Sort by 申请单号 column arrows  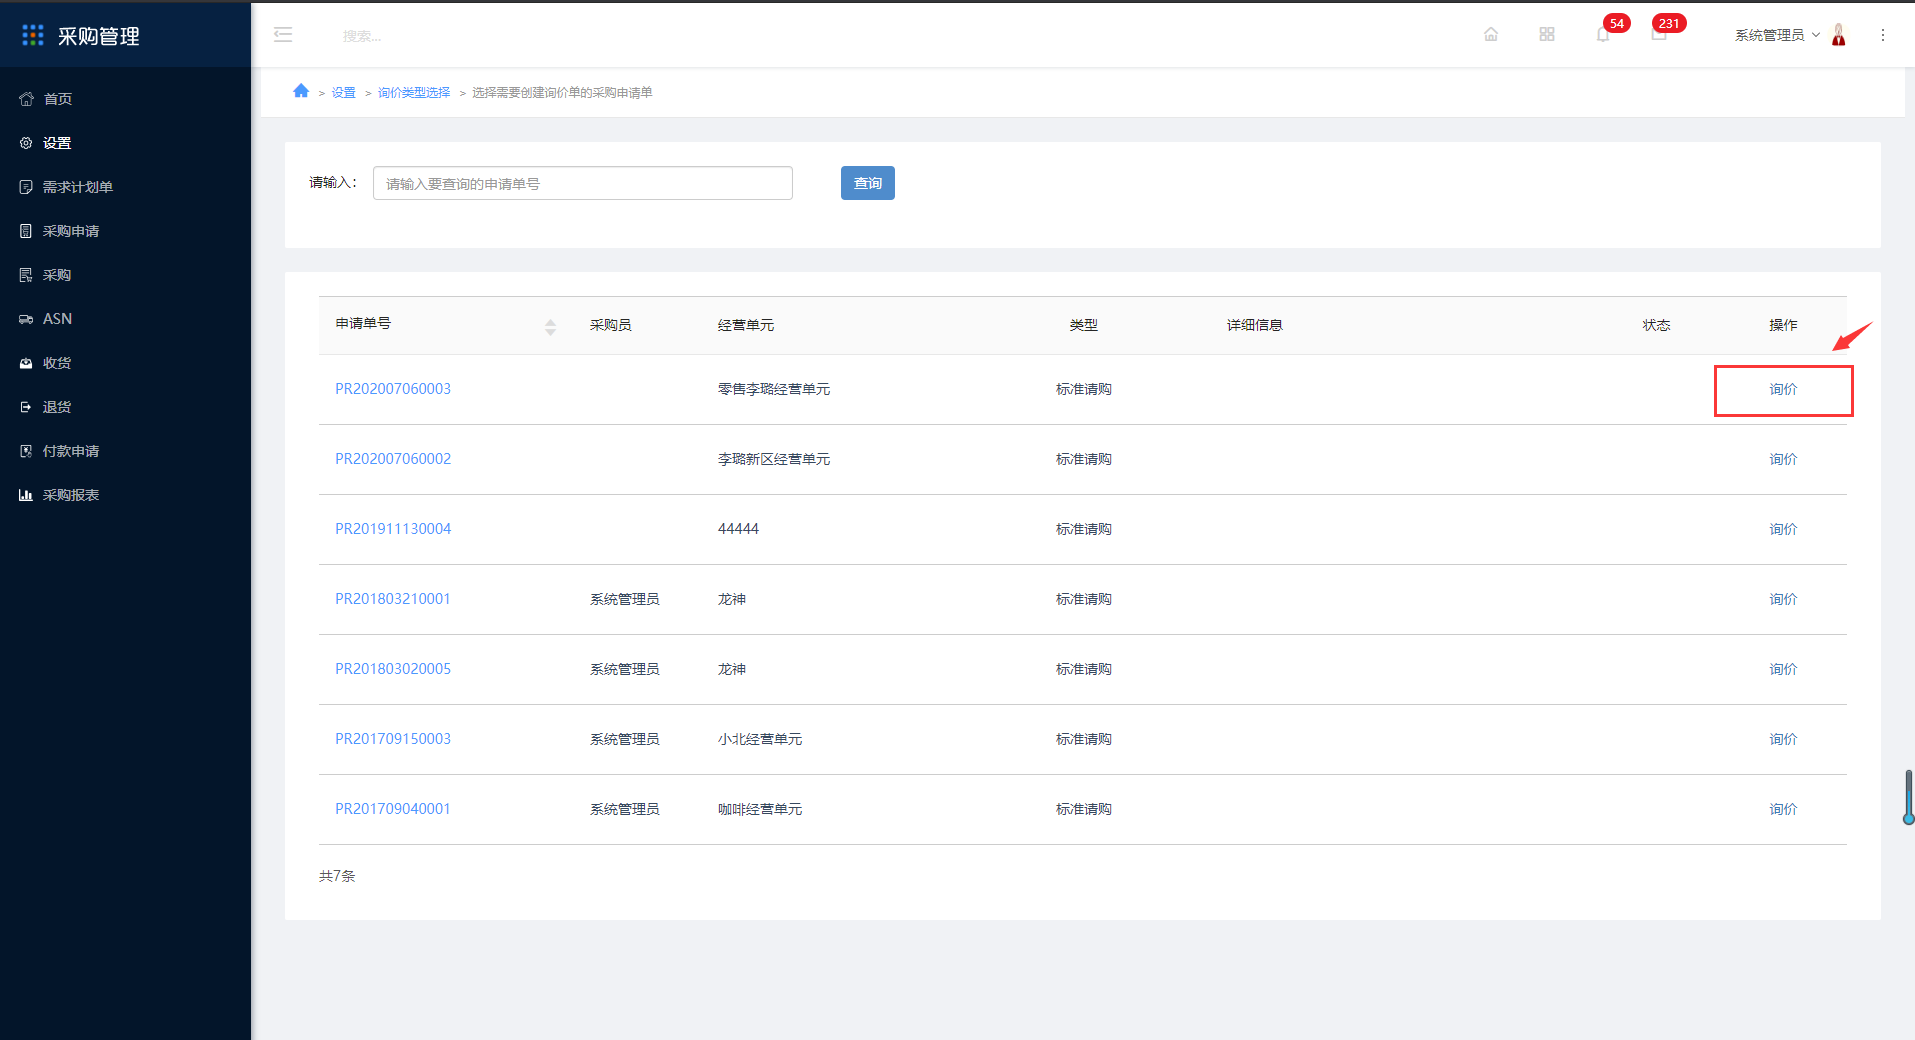point(550,327)
